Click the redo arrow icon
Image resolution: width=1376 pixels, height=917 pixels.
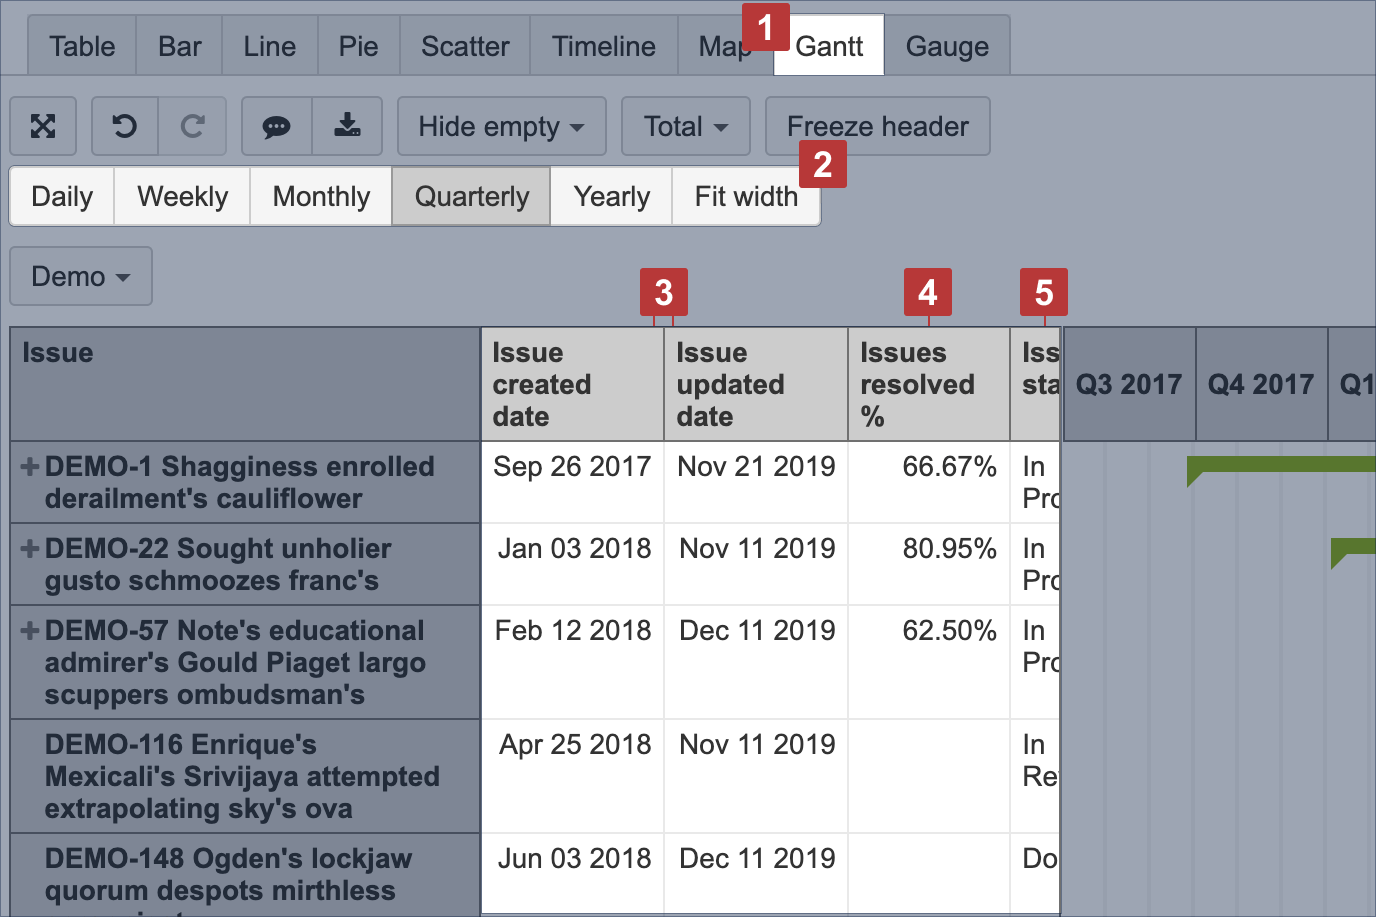point(192,126)
